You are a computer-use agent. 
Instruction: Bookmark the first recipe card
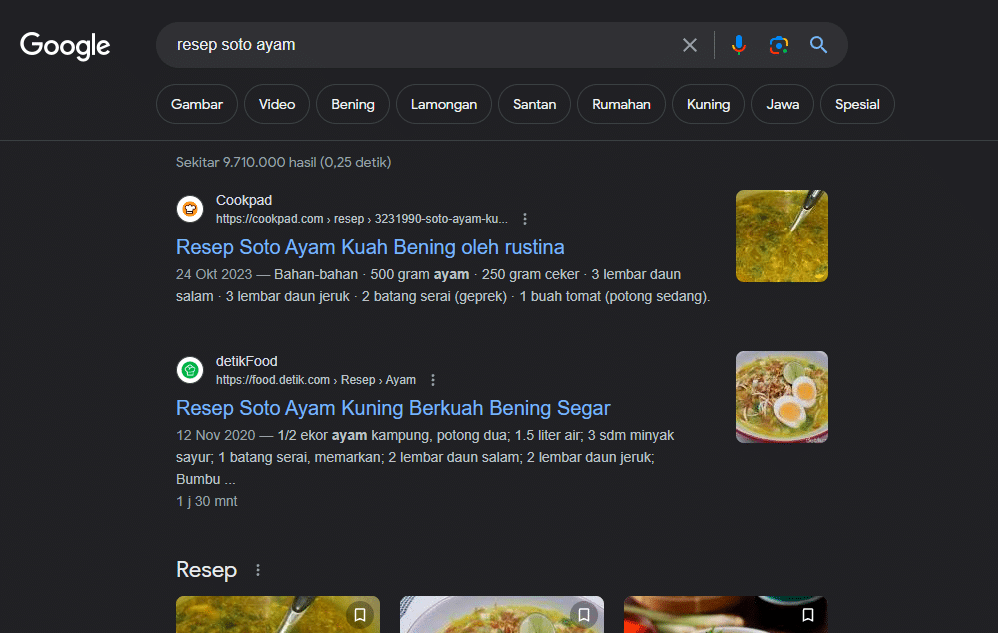pos(360,615)
